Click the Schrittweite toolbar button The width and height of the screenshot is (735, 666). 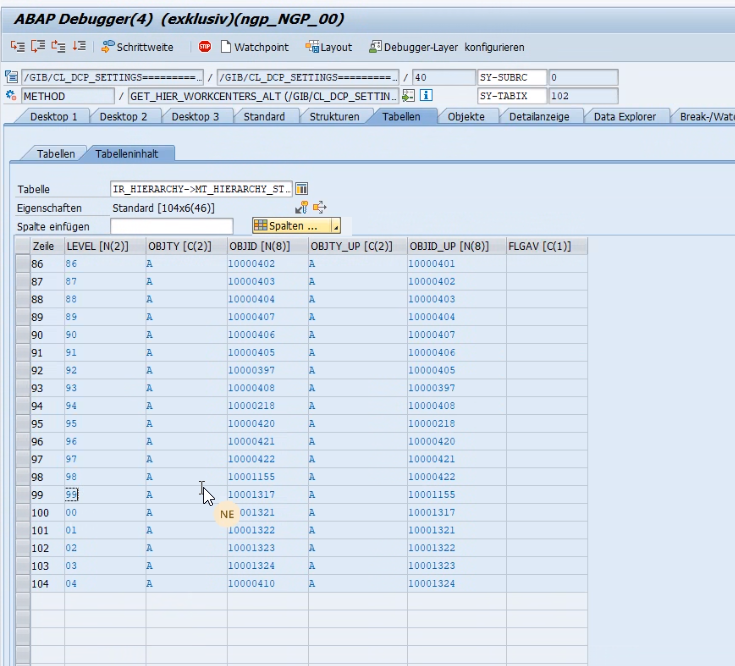point(138,47)
